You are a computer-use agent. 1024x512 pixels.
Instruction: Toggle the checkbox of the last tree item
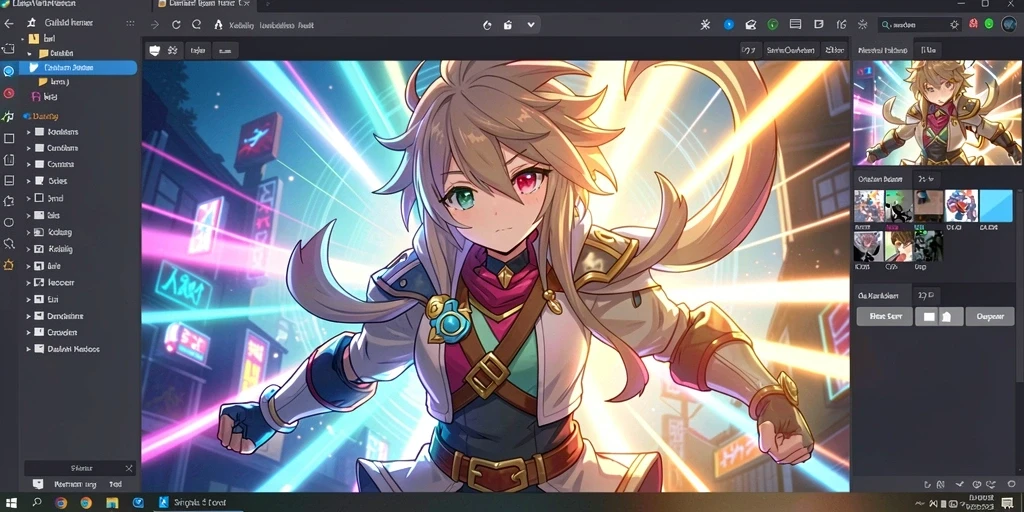(x=39, y=349)
